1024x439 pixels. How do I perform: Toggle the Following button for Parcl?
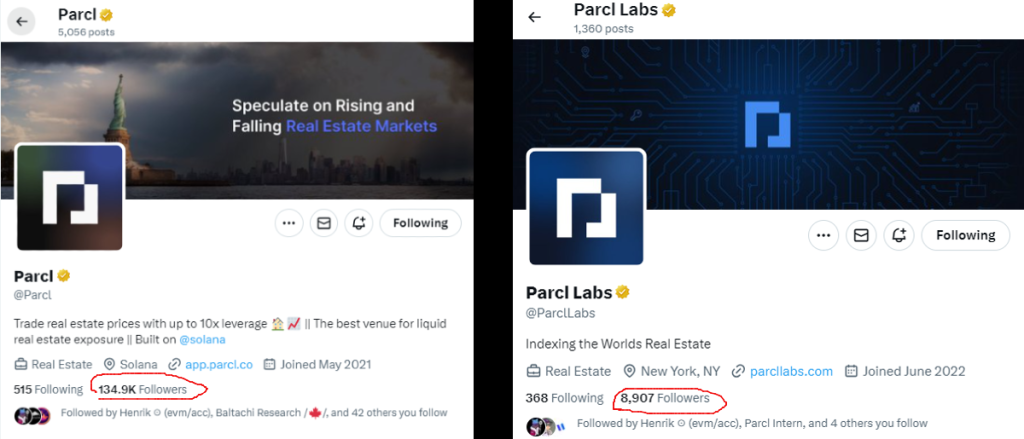420,223
